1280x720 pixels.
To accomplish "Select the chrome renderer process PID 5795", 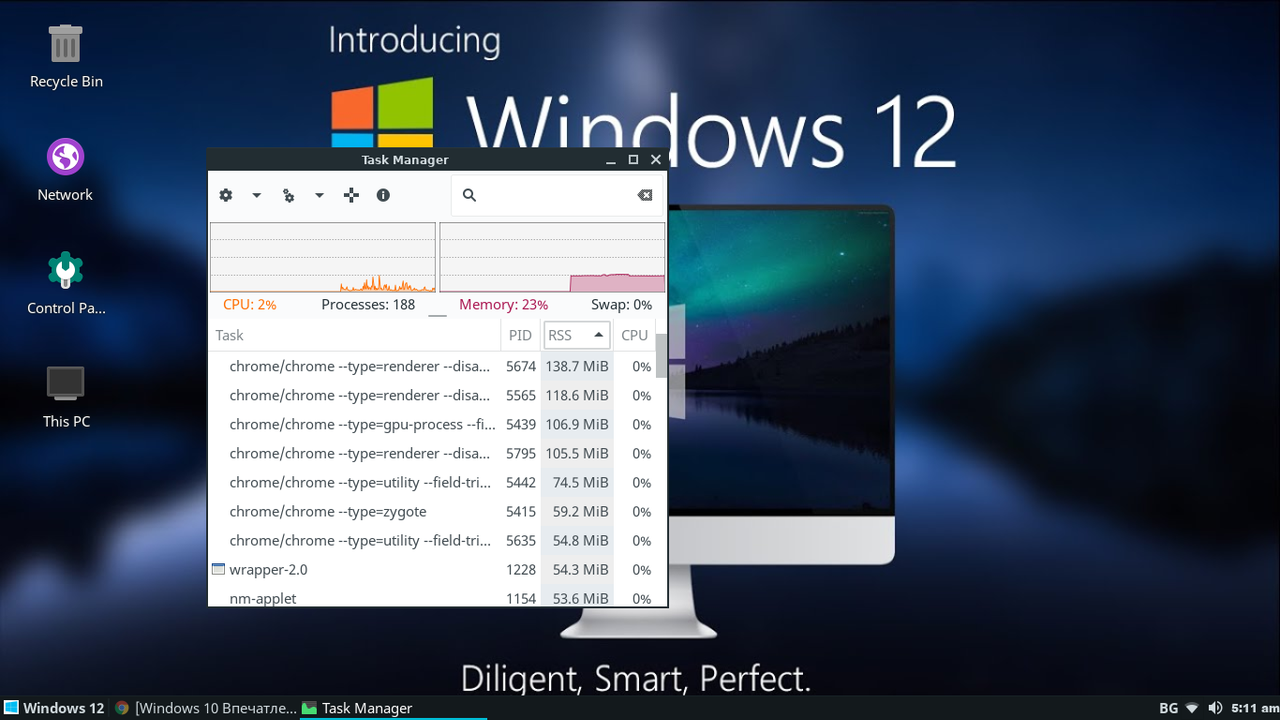I will point(432,453).
